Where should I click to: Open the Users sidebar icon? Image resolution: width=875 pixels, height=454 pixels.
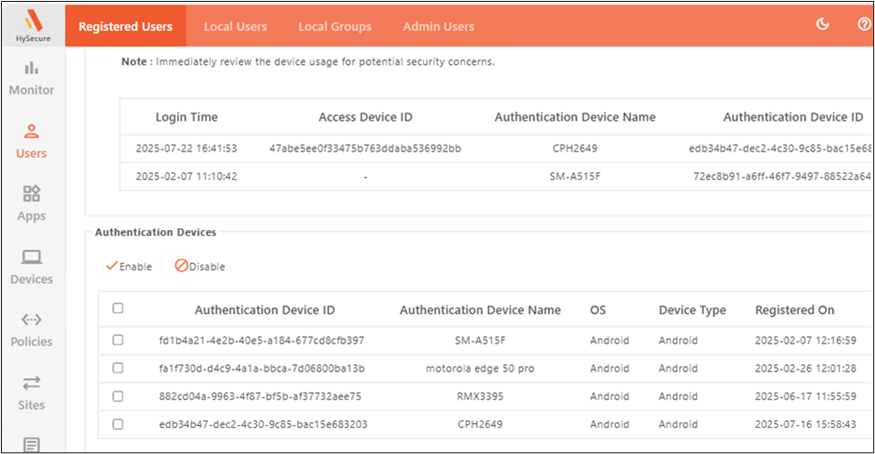32,141
